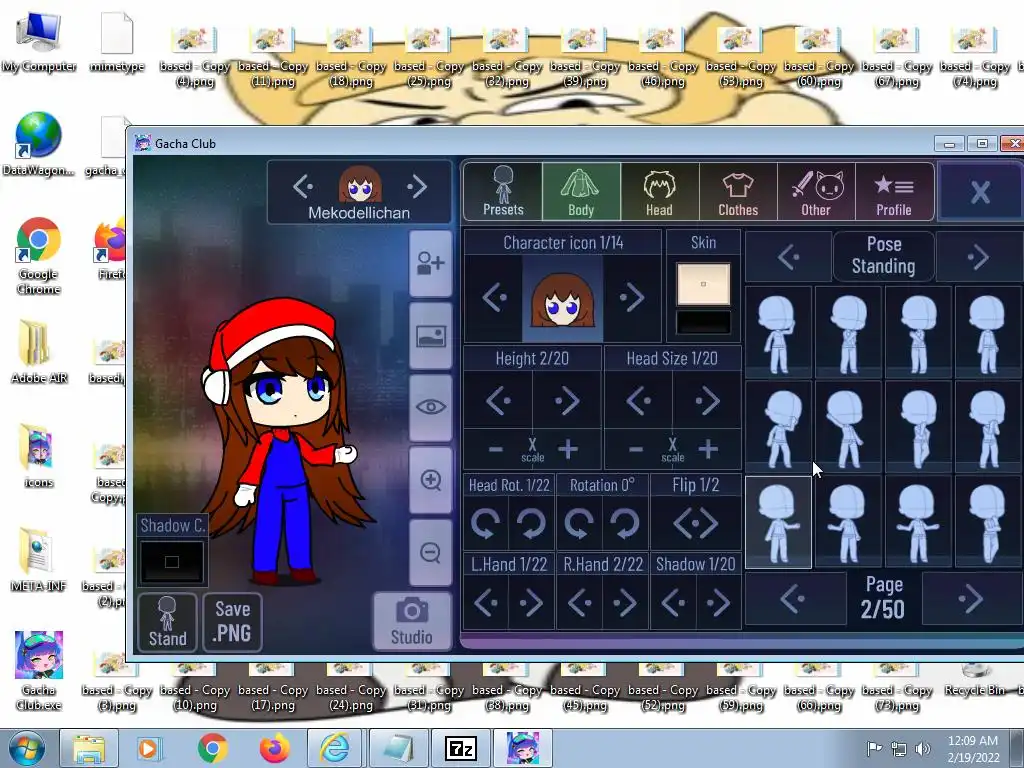Rotate character clockwise under Rotation

point(624,523)
